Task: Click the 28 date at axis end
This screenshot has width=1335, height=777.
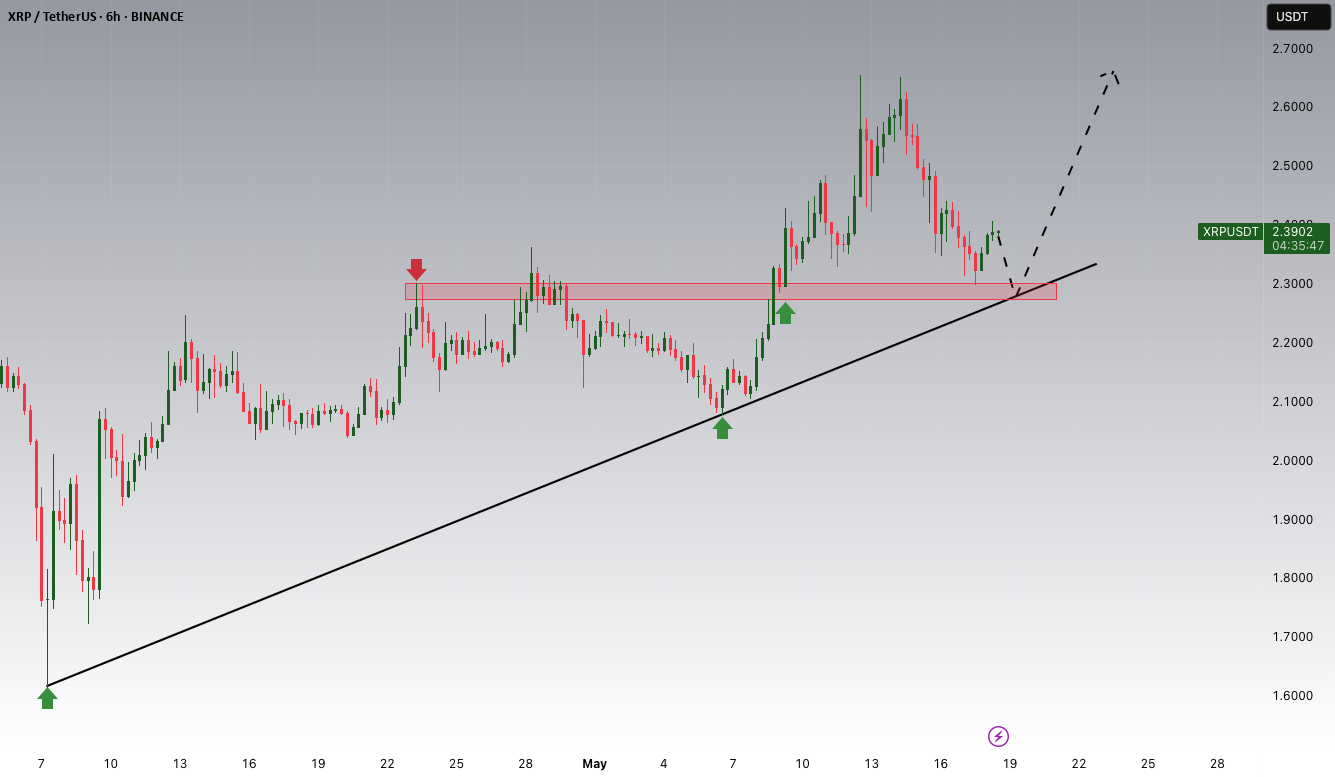Action: [1217, 764]
